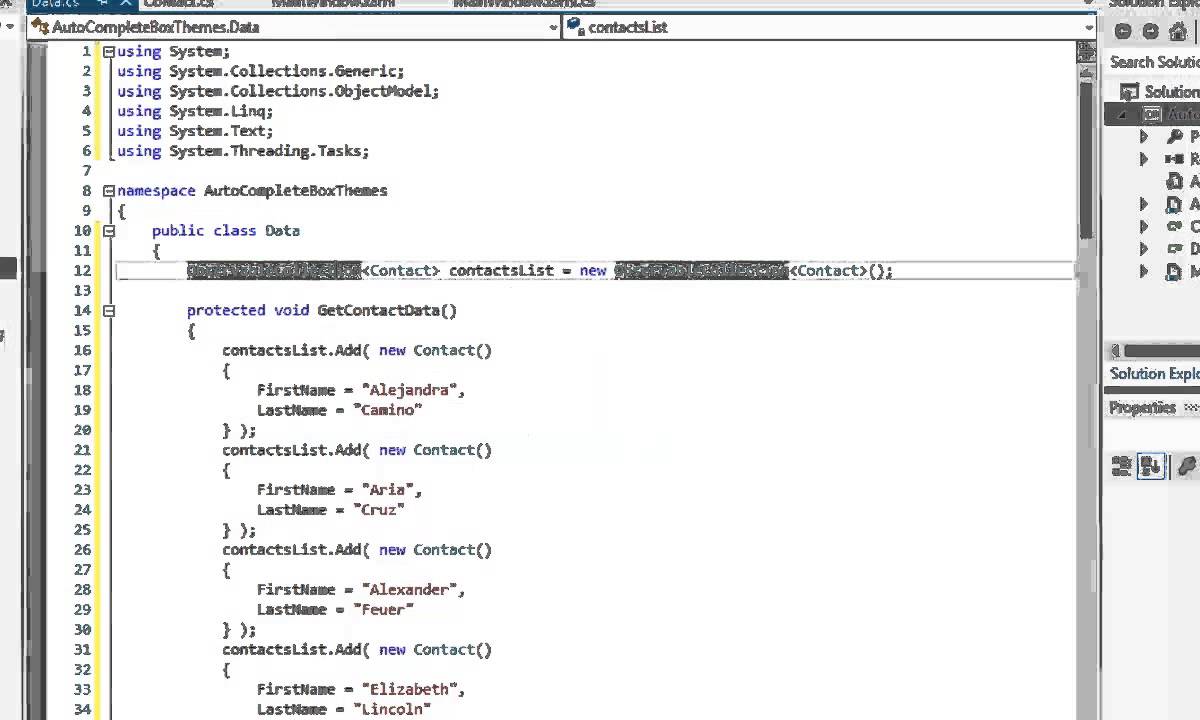The image size is (1200, 720).
Task: Click the Alphabetical sort icon in Properties
Action: pos(1151,466)
